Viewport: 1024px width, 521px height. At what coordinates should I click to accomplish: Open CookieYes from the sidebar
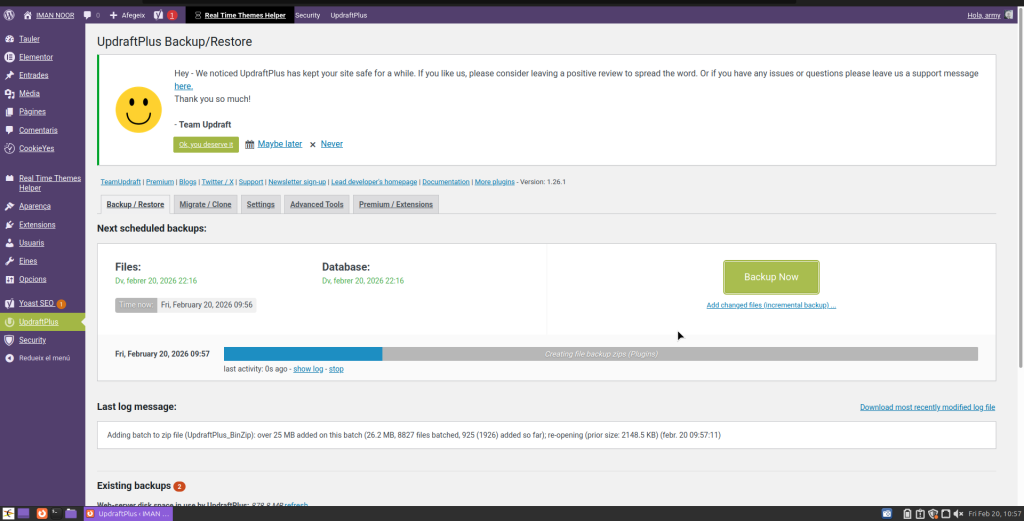37,148
